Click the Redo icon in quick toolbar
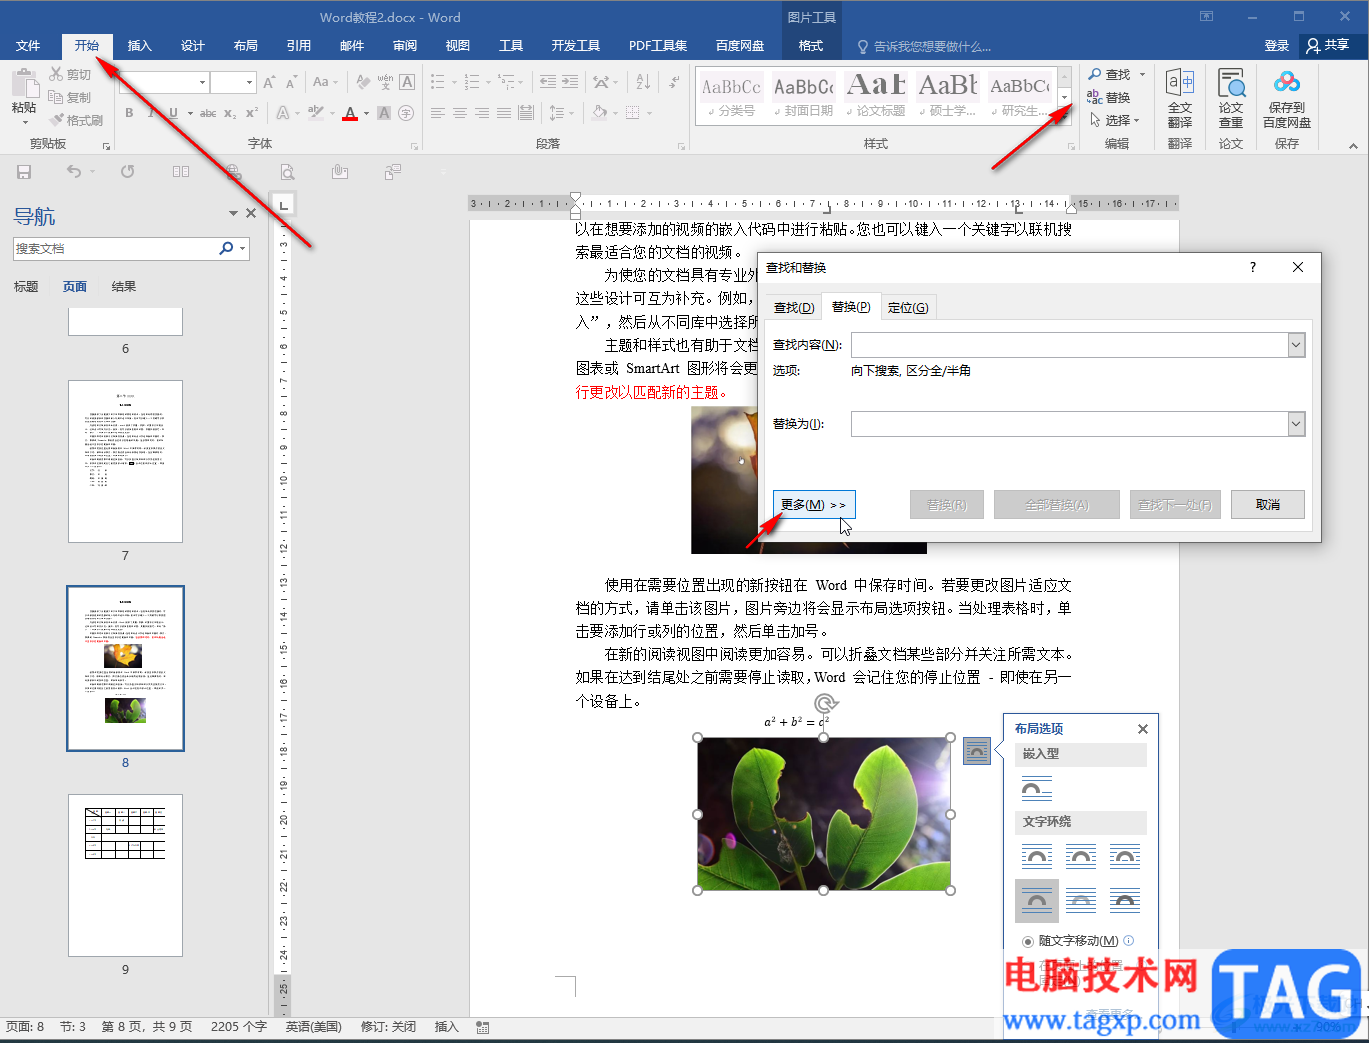Screen dimensions: 1369x1043 [128, 172]
